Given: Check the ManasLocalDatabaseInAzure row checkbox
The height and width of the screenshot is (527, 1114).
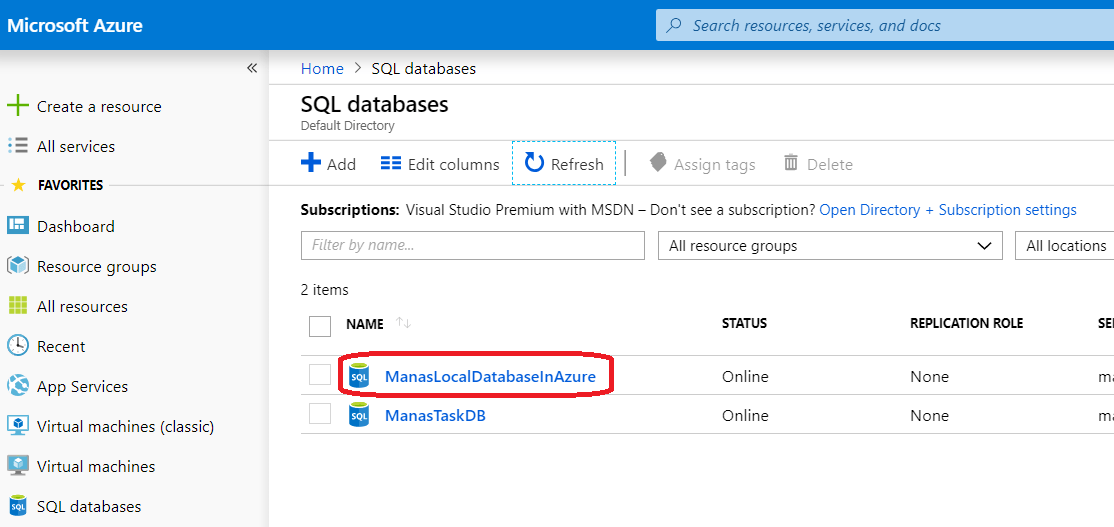Looking at the screenshot, I should click(320, 375).
